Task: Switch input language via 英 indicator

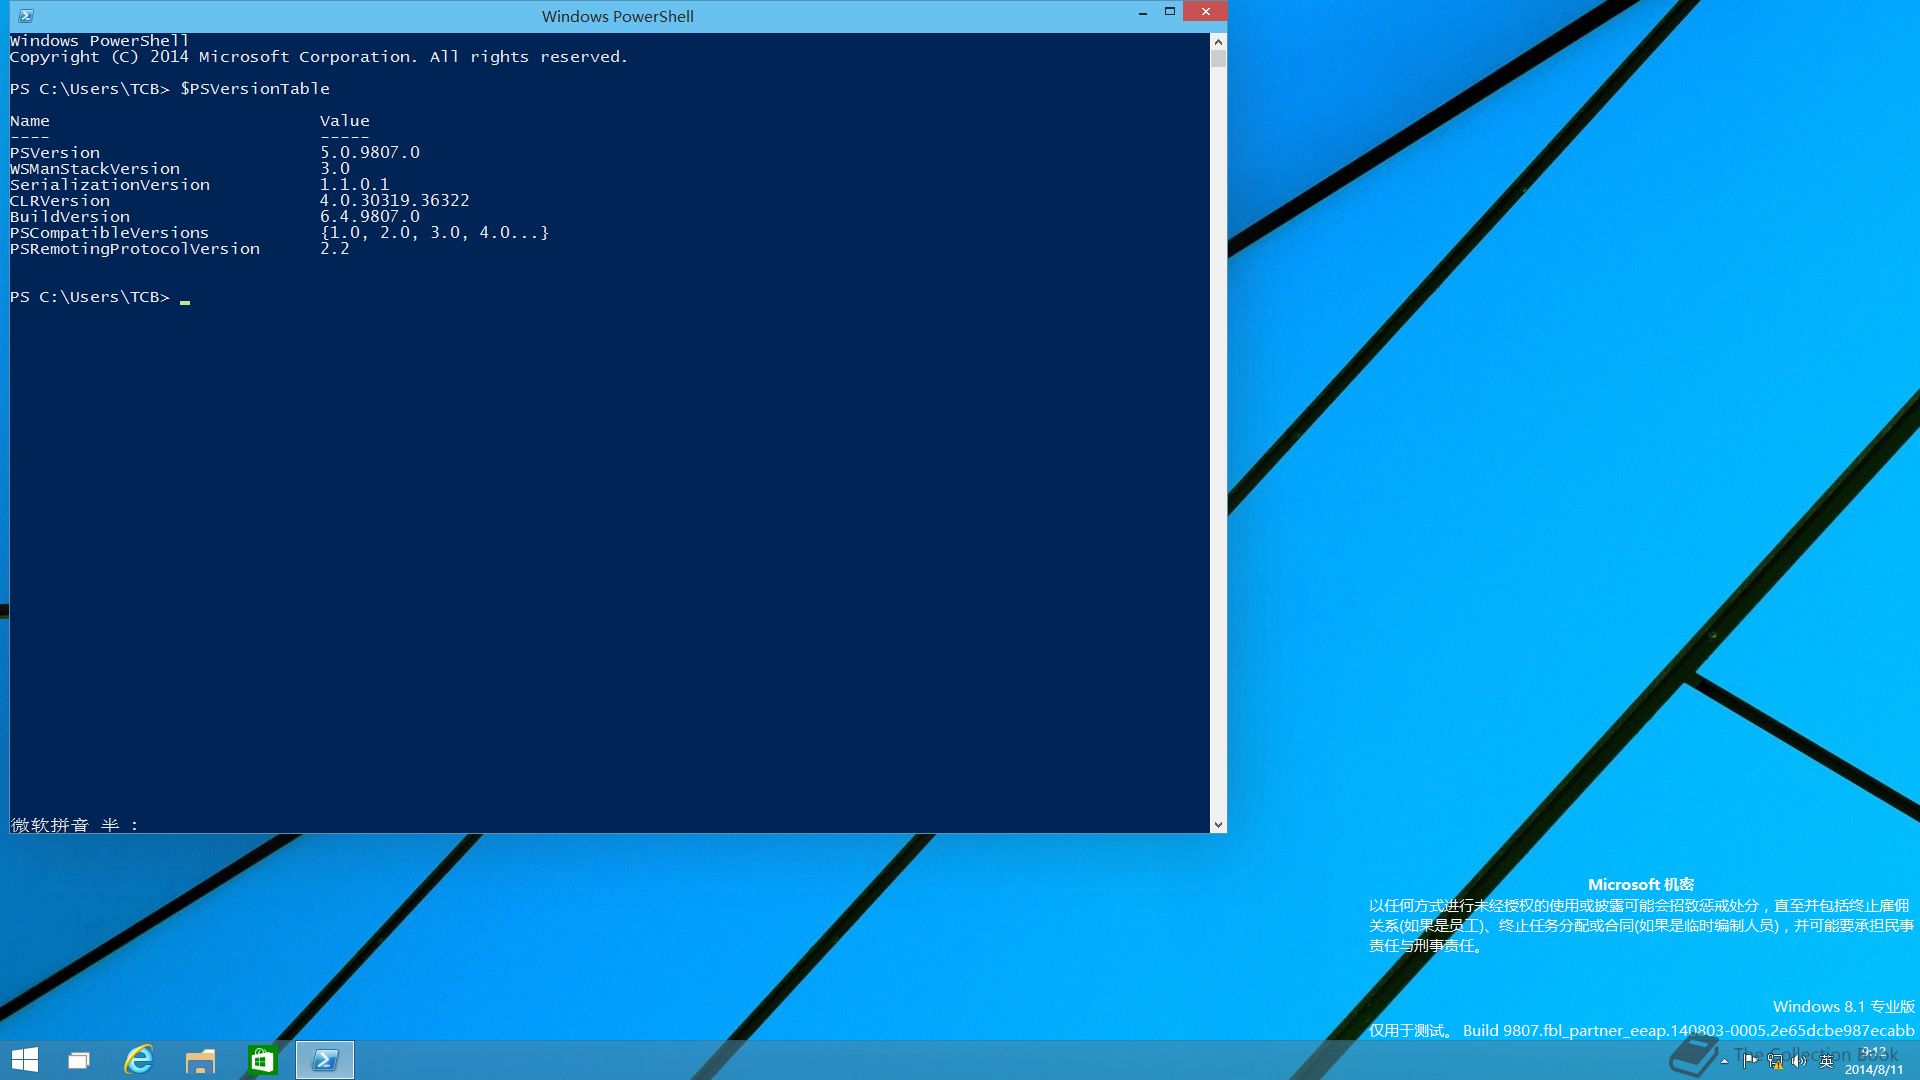Action: coord(1826,1061)
